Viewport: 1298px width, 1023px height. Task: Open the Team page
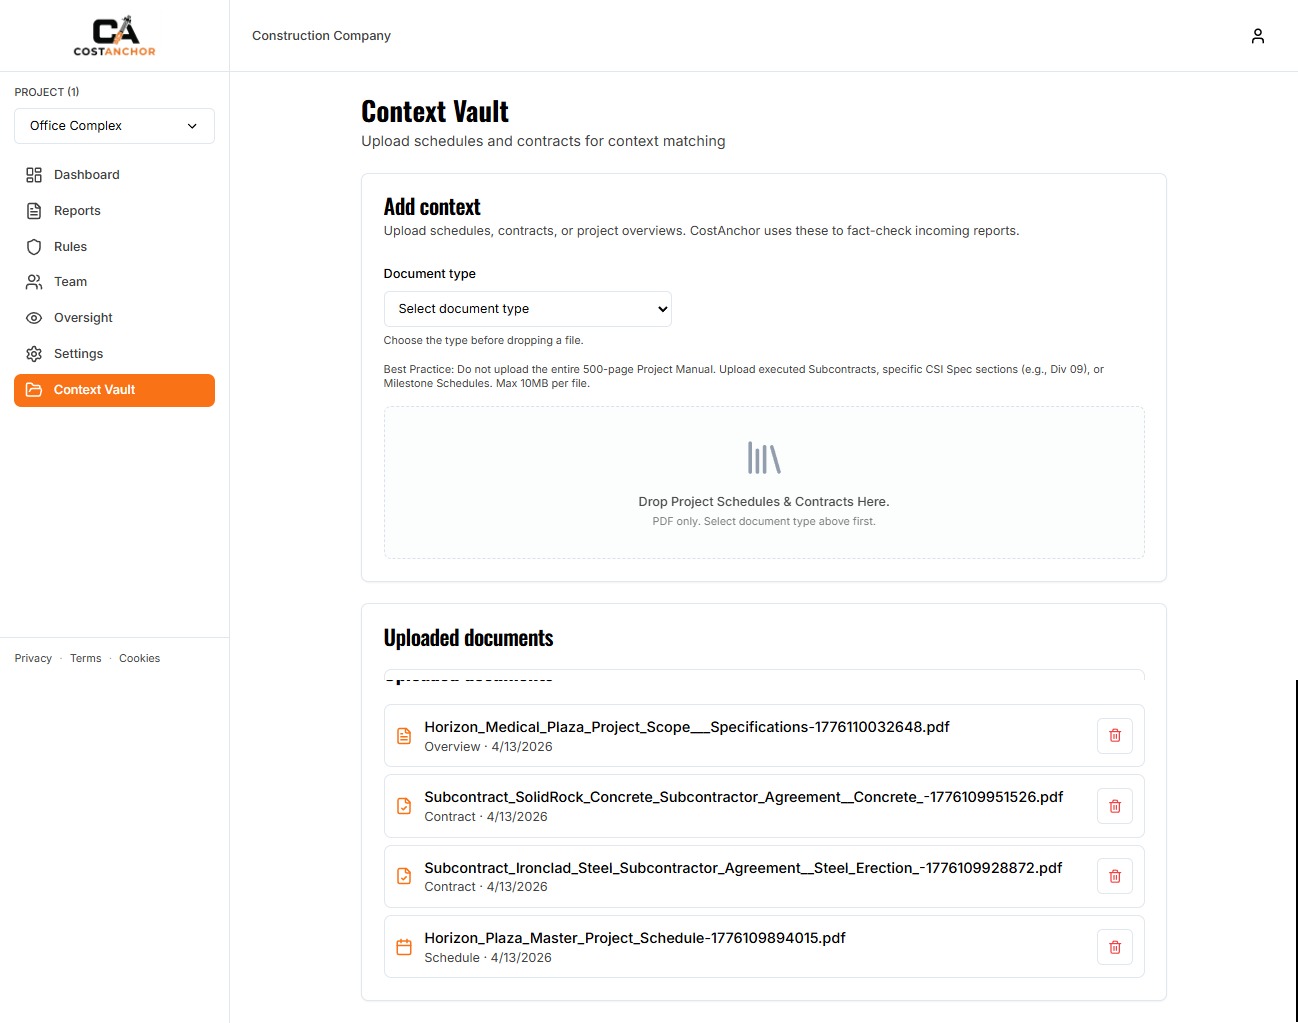pos(114,282)
